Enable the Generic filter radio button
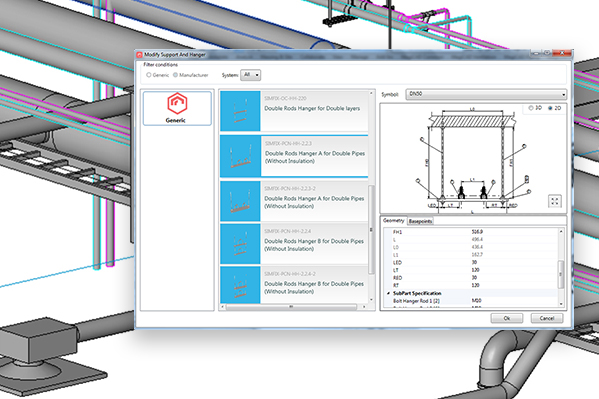This screenshot has height=399, width=599. pos(149,75)
